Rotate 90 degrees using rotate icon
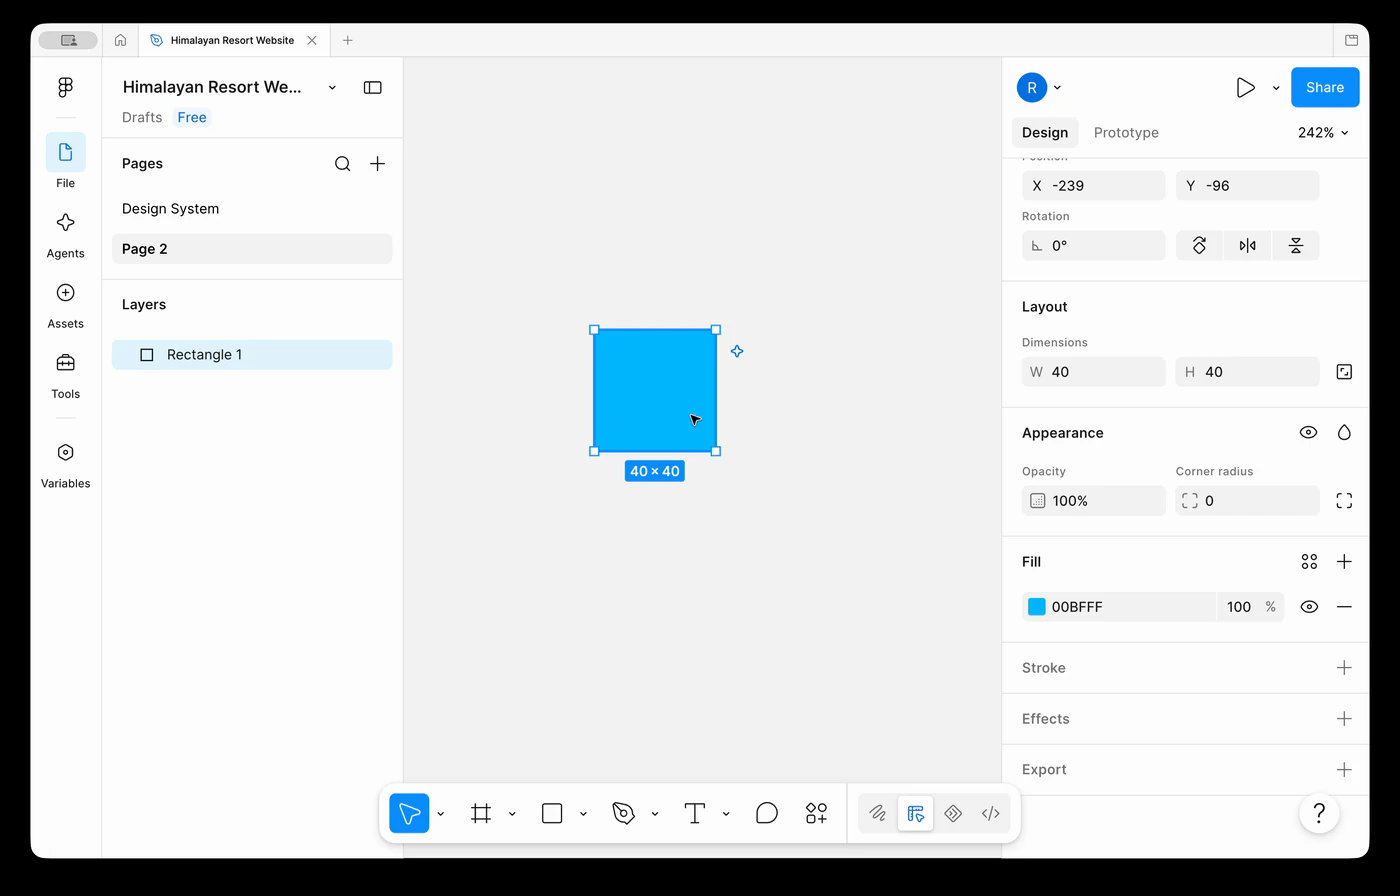The width and height of the screenshot is (1400, 896). [1199, 245]
